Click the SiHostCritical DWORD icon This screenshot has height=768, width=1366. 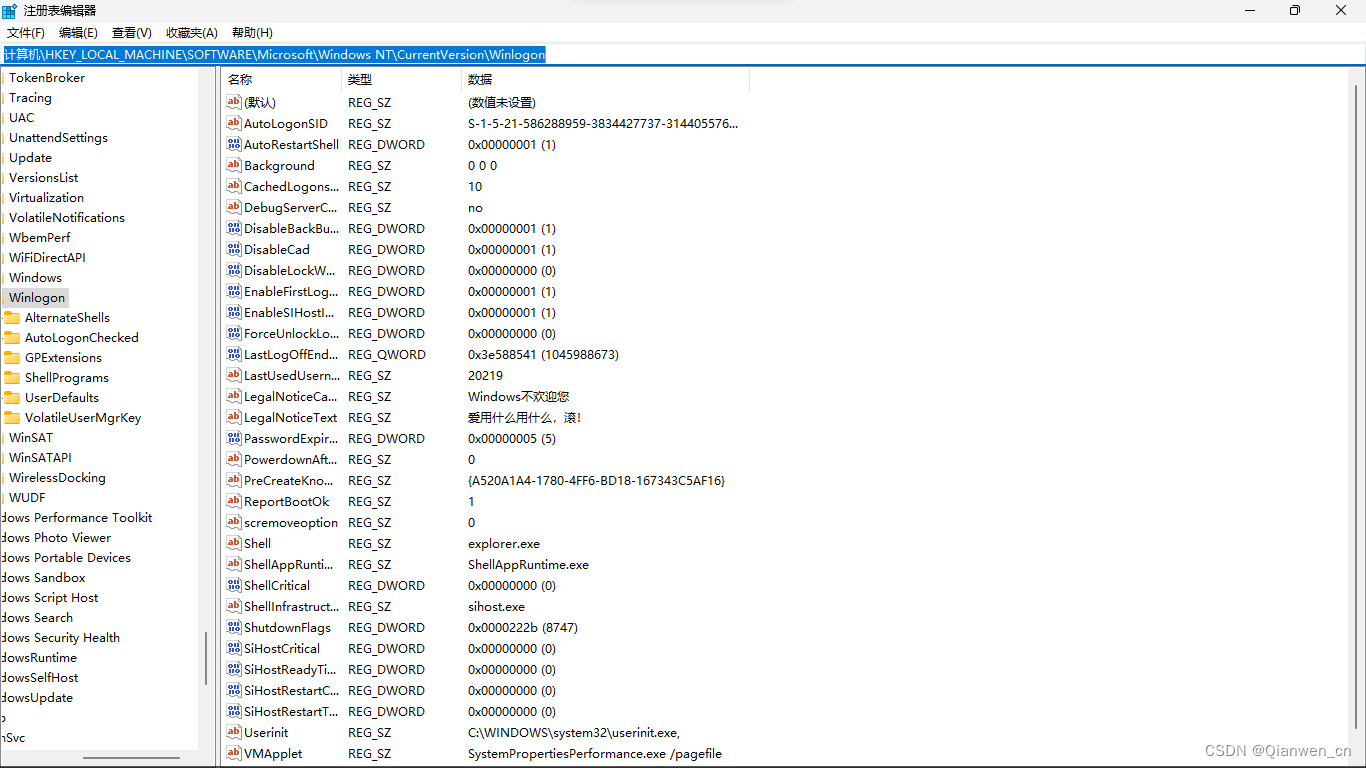tap(234, 649)
